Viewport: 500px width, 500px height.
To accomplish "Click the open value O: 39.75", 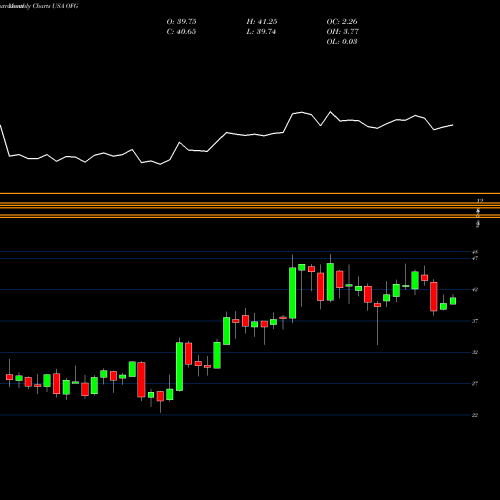I will pyautogui.click(x=181, y=22).
